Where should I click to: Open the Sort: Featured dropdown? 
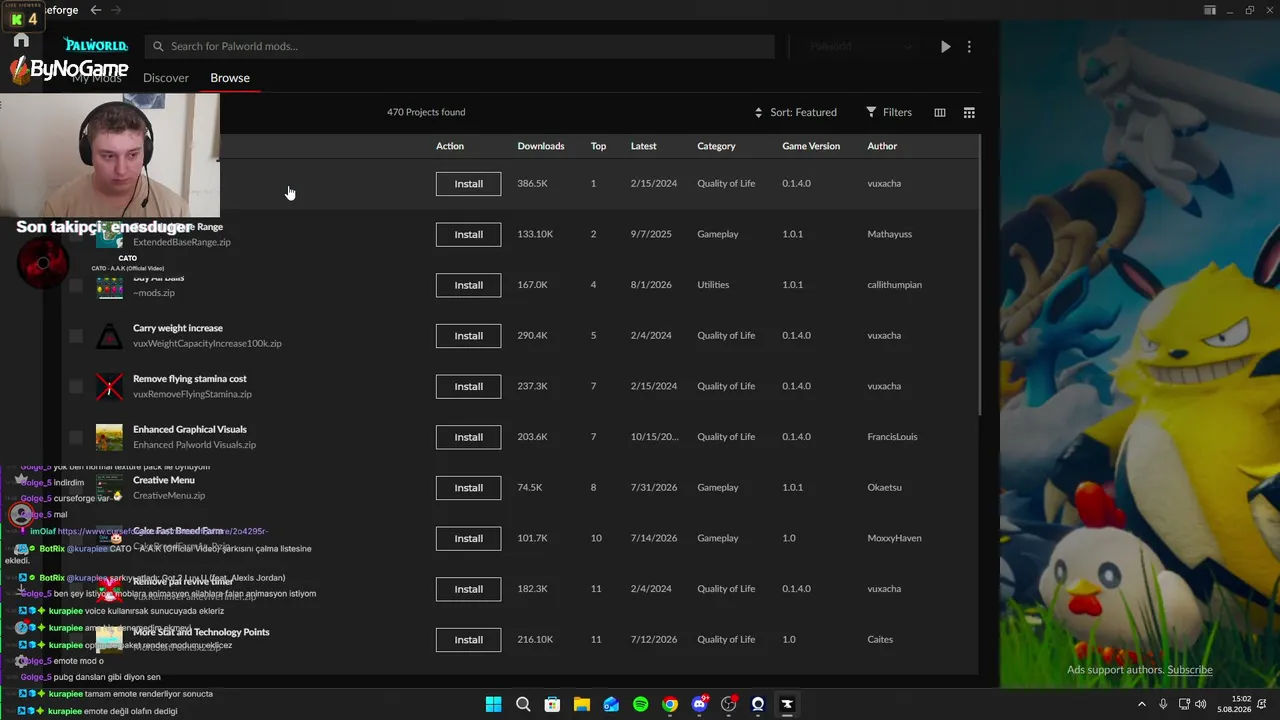(x=796, y=112)
